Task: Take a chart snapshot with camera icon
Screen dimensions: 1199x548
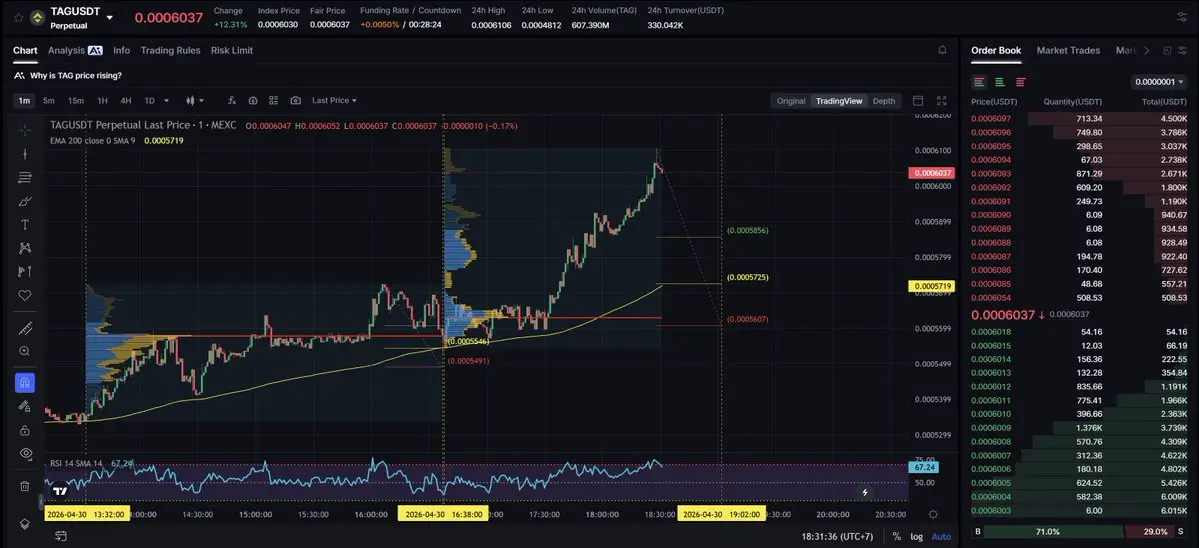Action: tap(295, 101)
